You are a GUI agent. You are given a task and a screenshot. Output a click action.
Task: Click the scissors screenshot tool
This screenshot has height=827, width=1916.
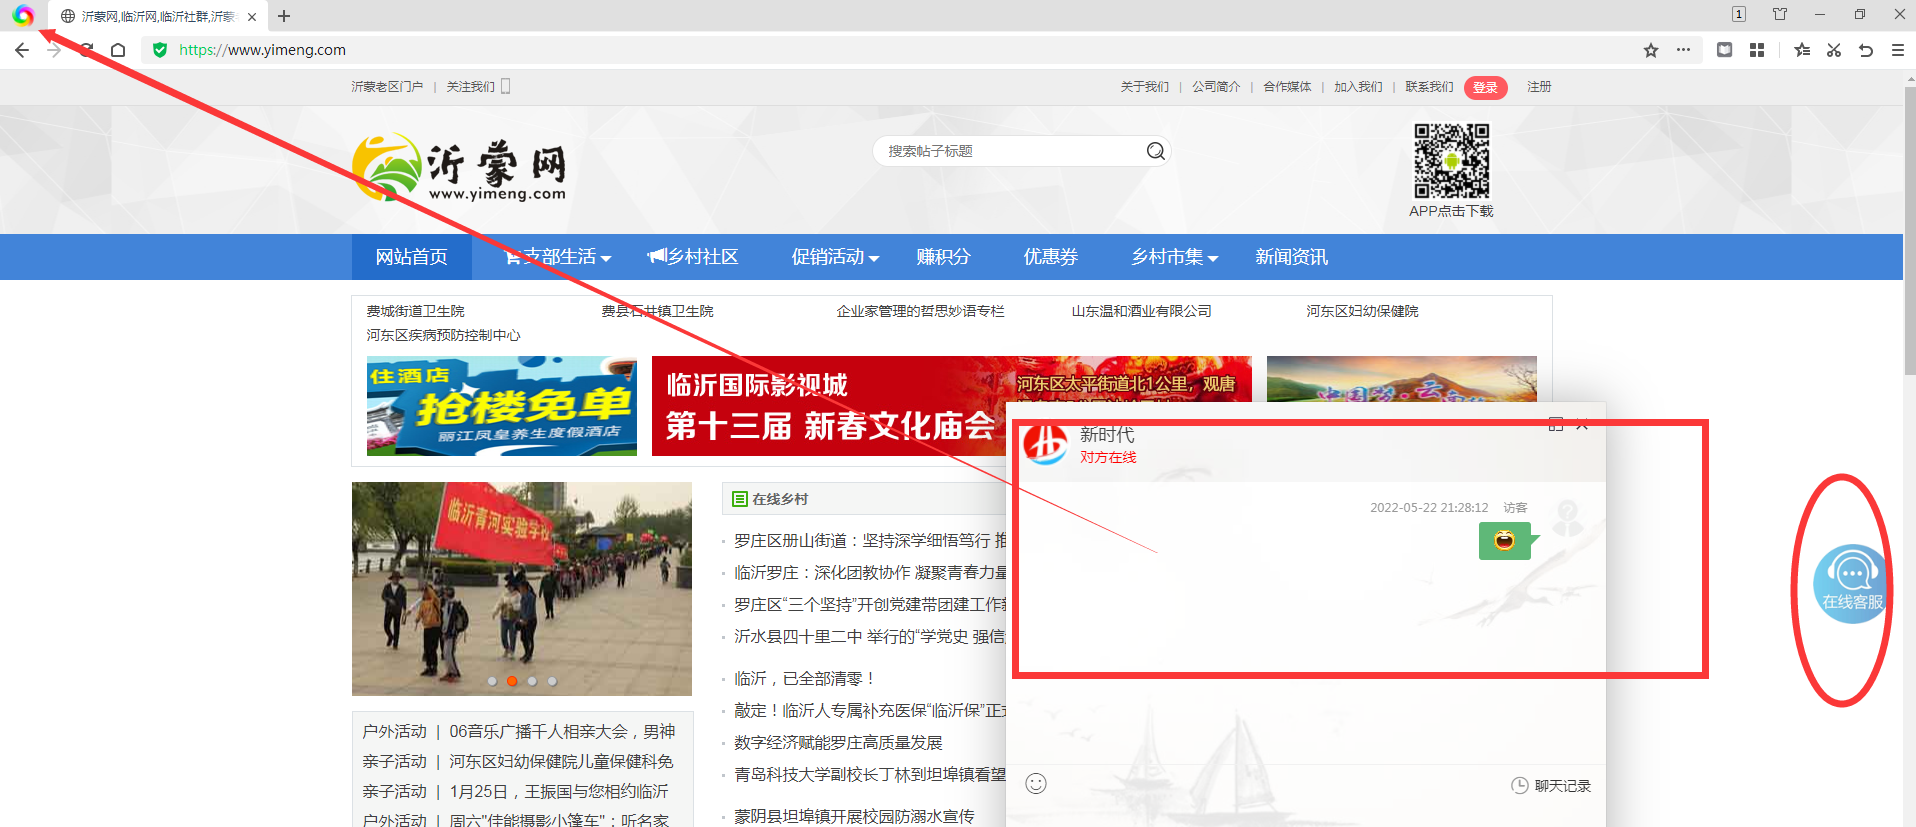[1834, 50]
